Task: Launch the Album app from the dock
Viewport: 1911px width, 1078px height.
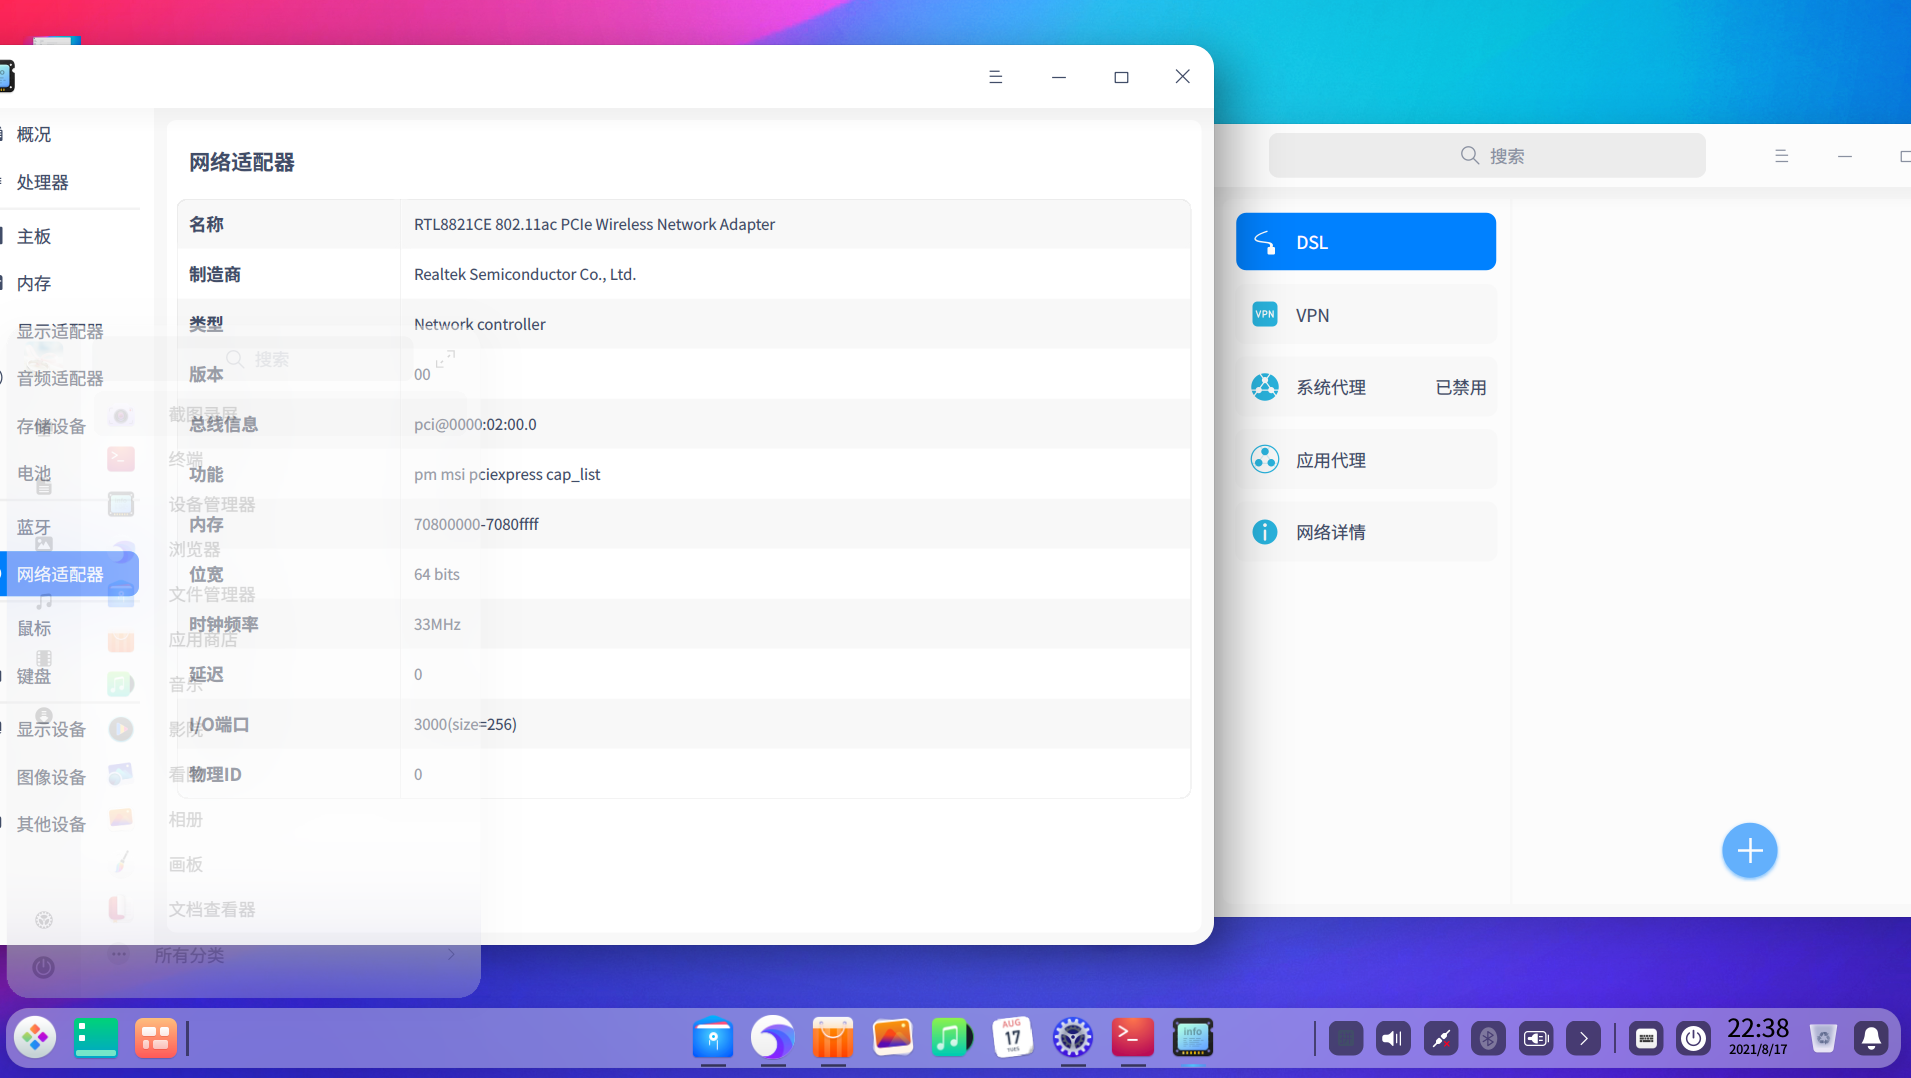Action: tap(893, 1038)
